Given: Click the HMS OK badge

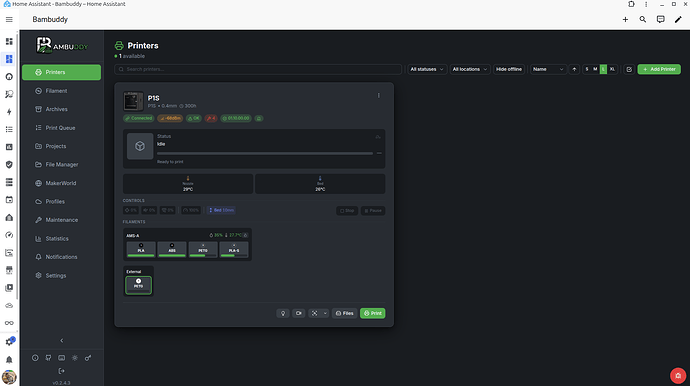Looking at the screenshot, I should coord(194,118).
